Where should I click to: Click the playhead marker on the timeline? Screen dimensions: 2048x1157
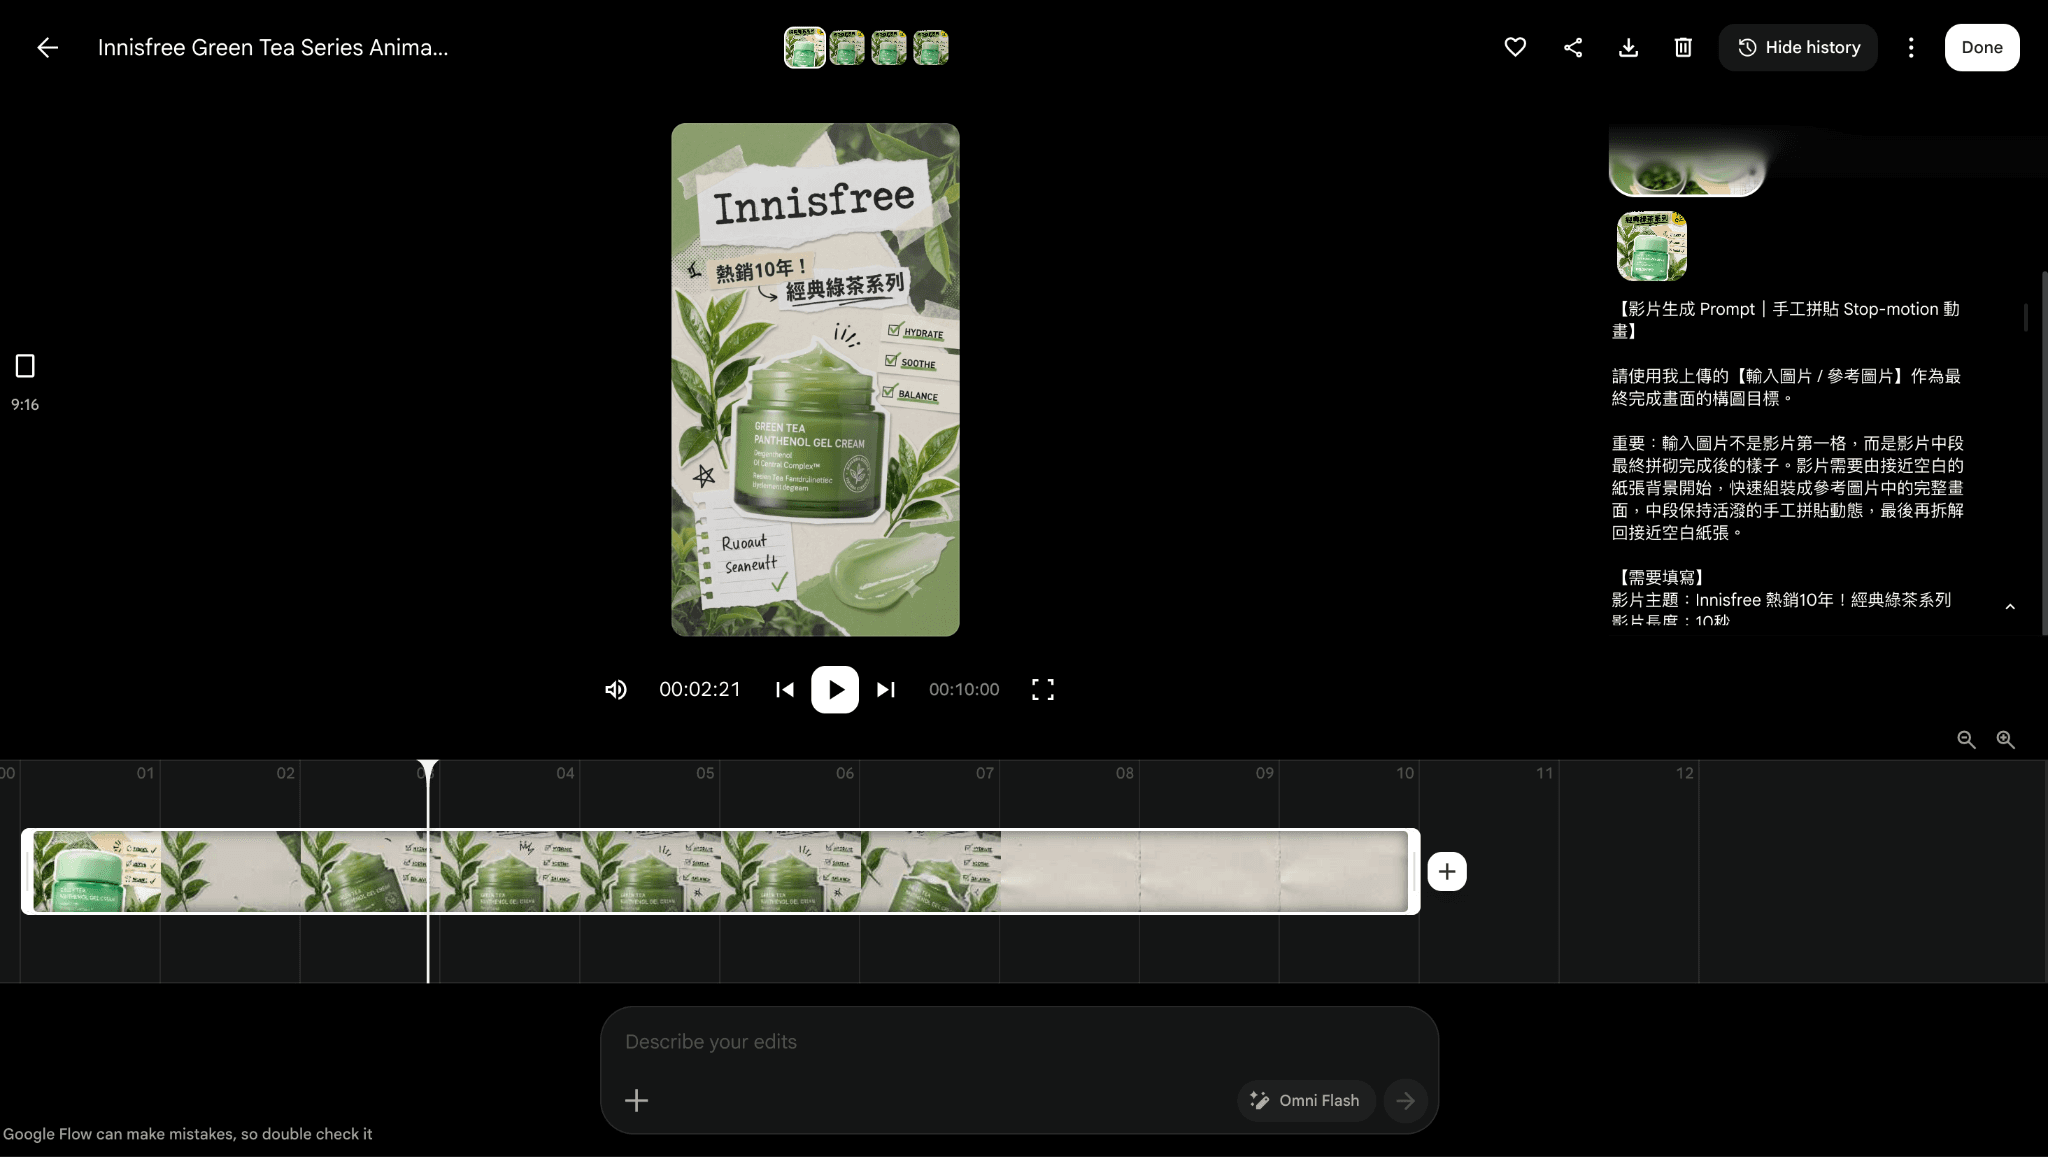[x=427, y=768]
